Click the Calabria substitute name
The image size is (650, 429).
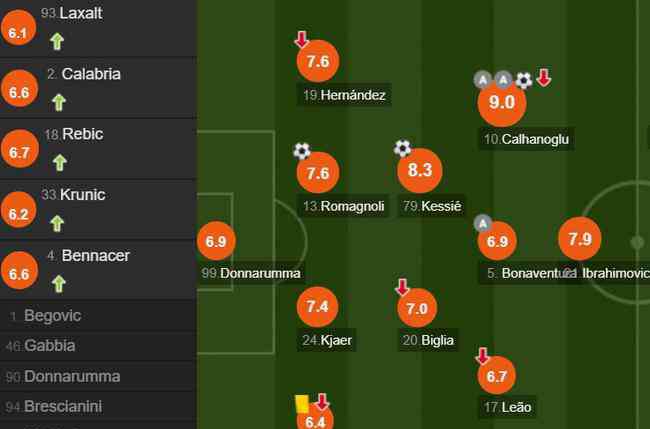click(91, 74)
